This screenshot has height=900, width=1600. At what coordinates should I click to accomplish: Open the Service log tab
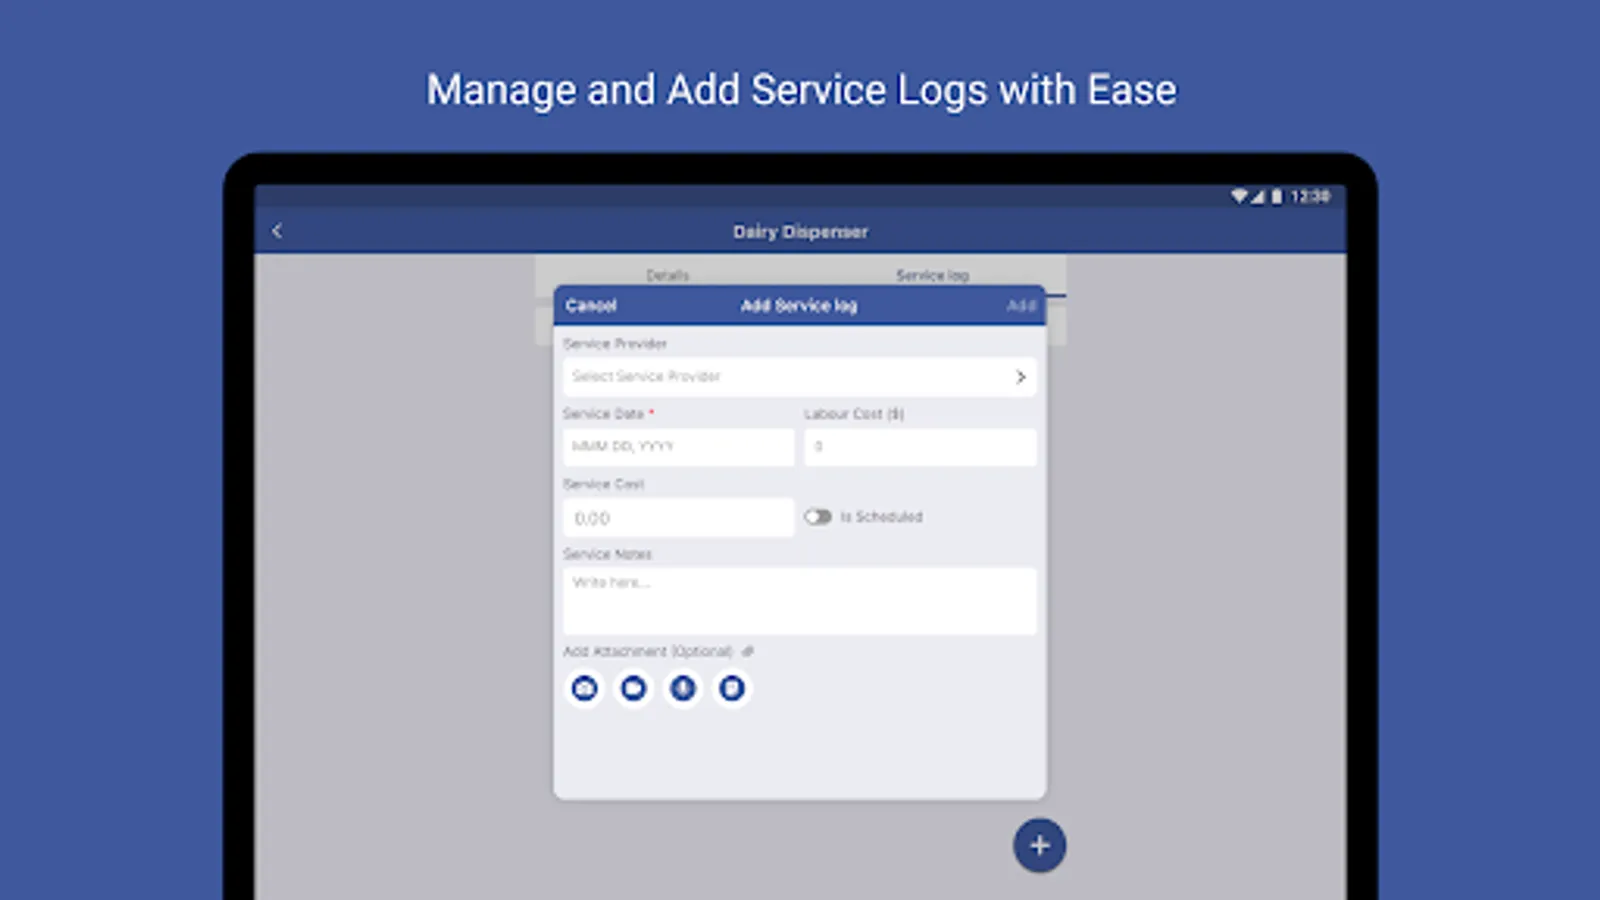click(x=931, y=275)
